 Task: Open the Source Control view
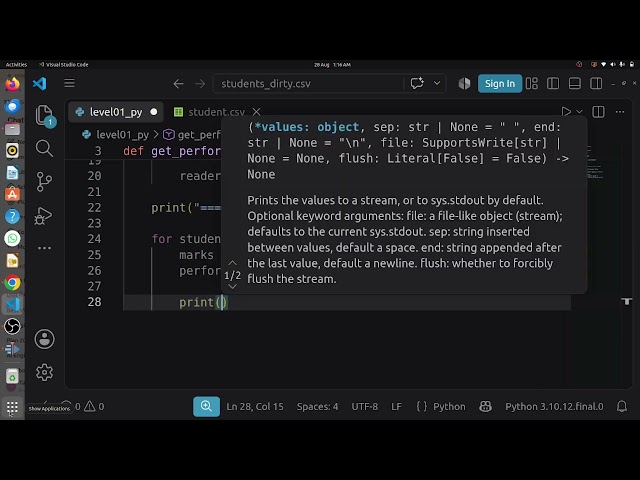point(44,182)
